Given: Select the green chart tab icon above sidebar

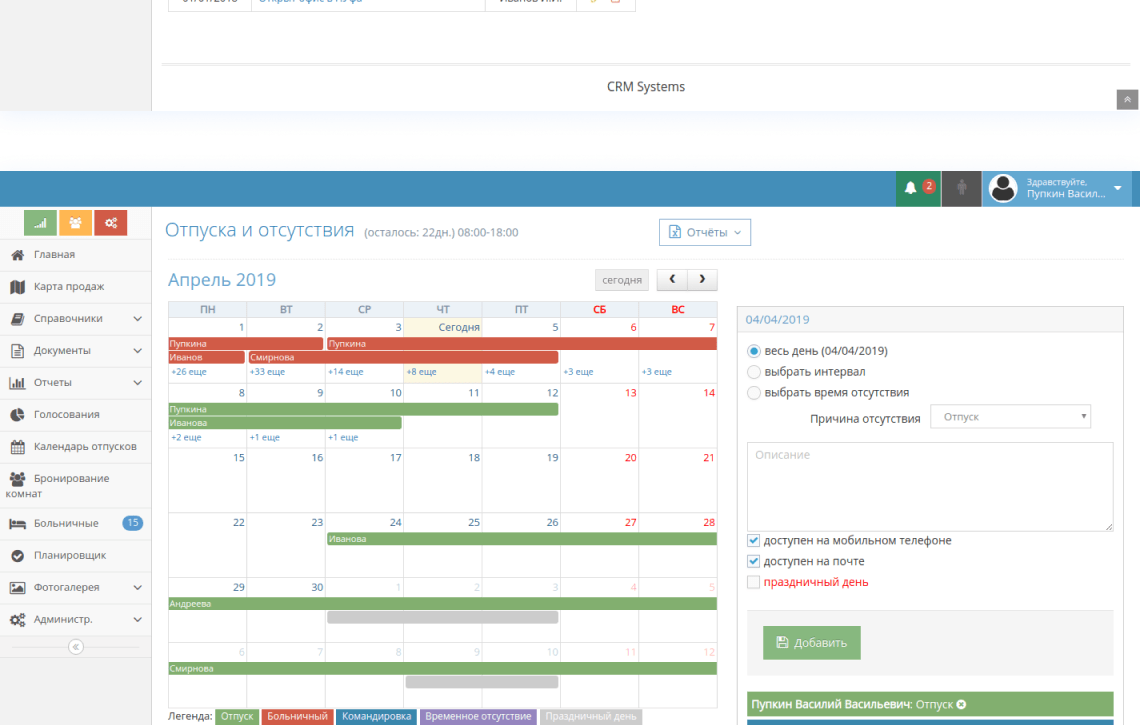Looking at the screenshot, I should pos(40,222).
